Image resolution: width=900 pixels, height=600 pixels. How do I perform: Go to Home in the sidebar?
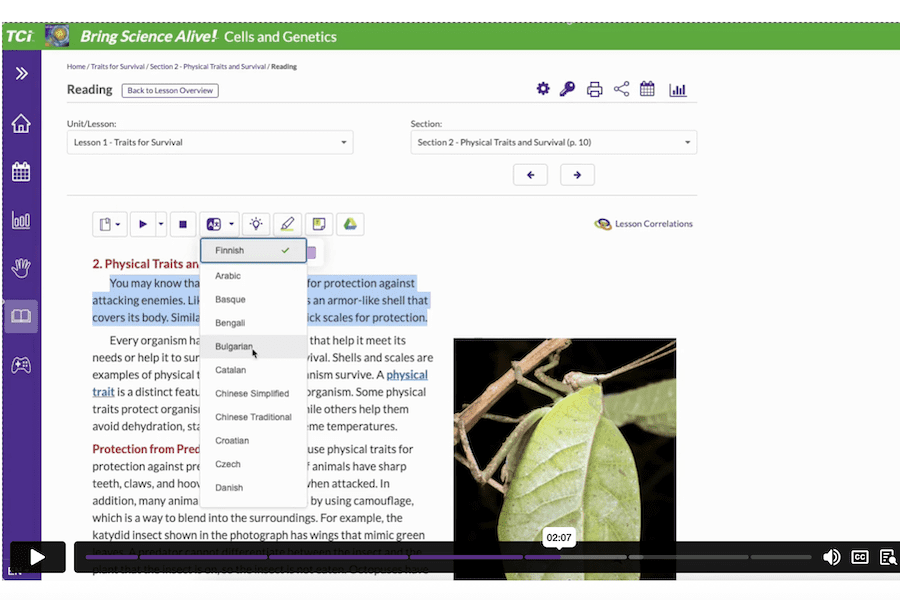(21, 123)
